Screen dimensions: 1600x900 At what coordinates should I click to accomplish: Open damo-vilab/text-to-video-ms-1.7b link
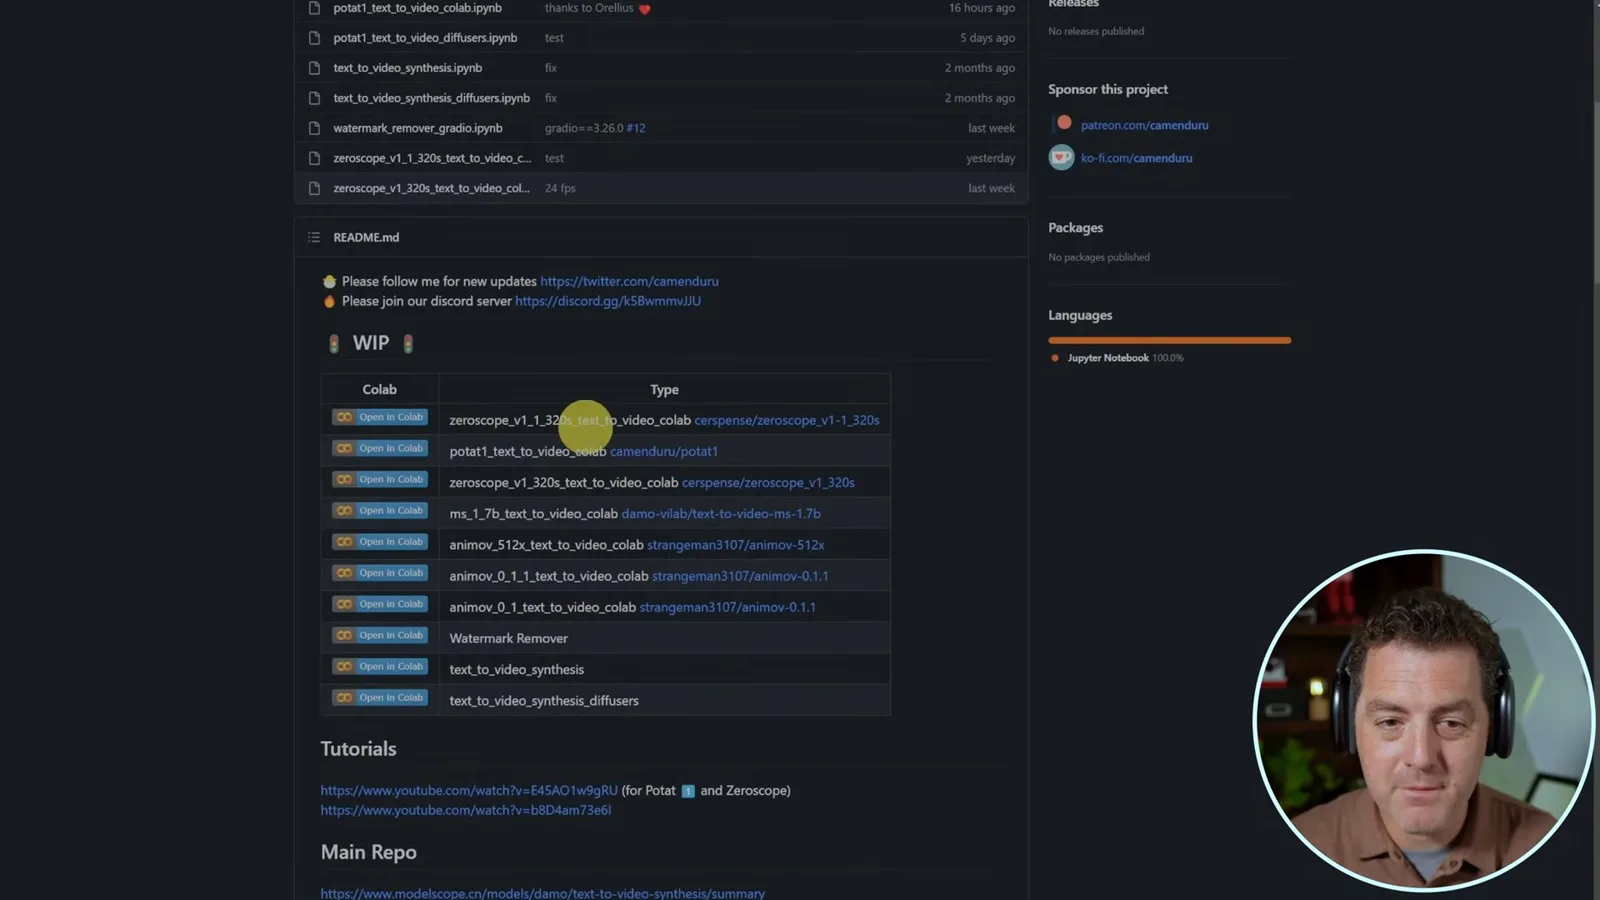point(721,513)
